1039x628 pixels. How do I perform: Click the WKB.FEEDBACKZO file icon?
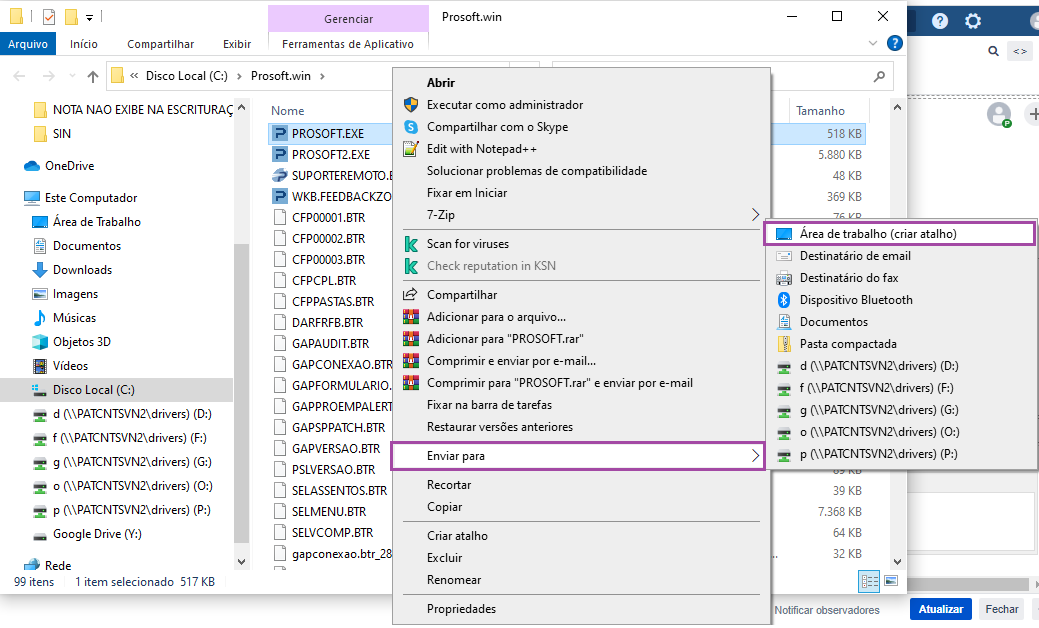280,197
